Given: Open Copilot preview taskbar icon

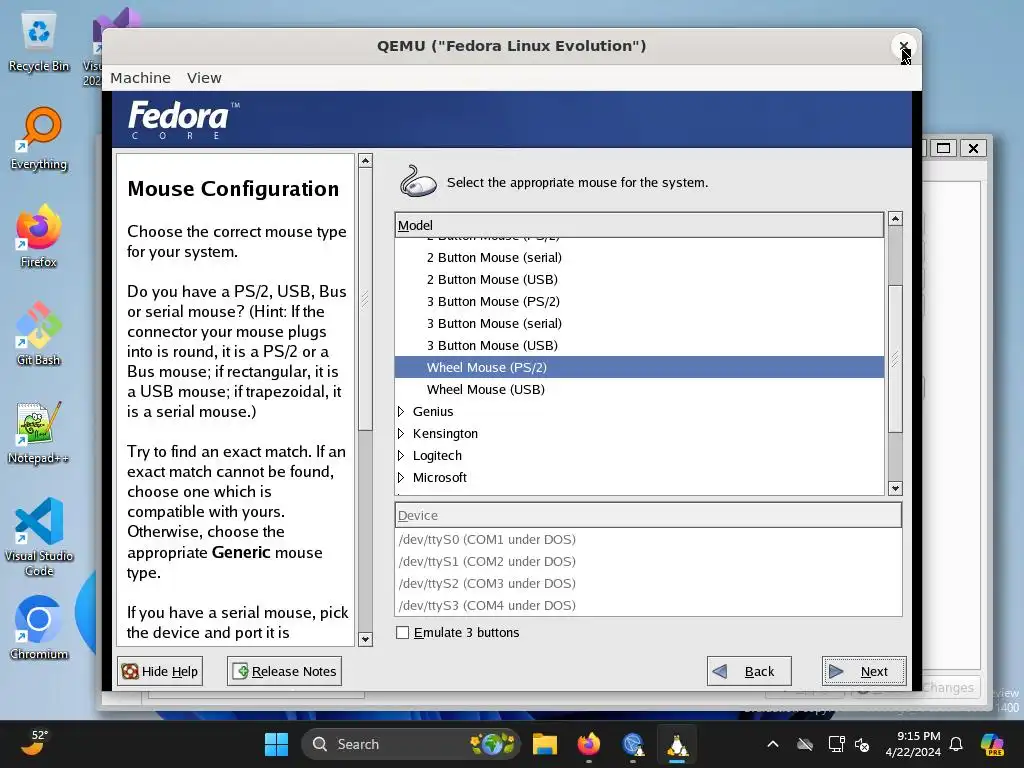Looking at the screenshot, I should pyautogui.click(x=993, y=744).
